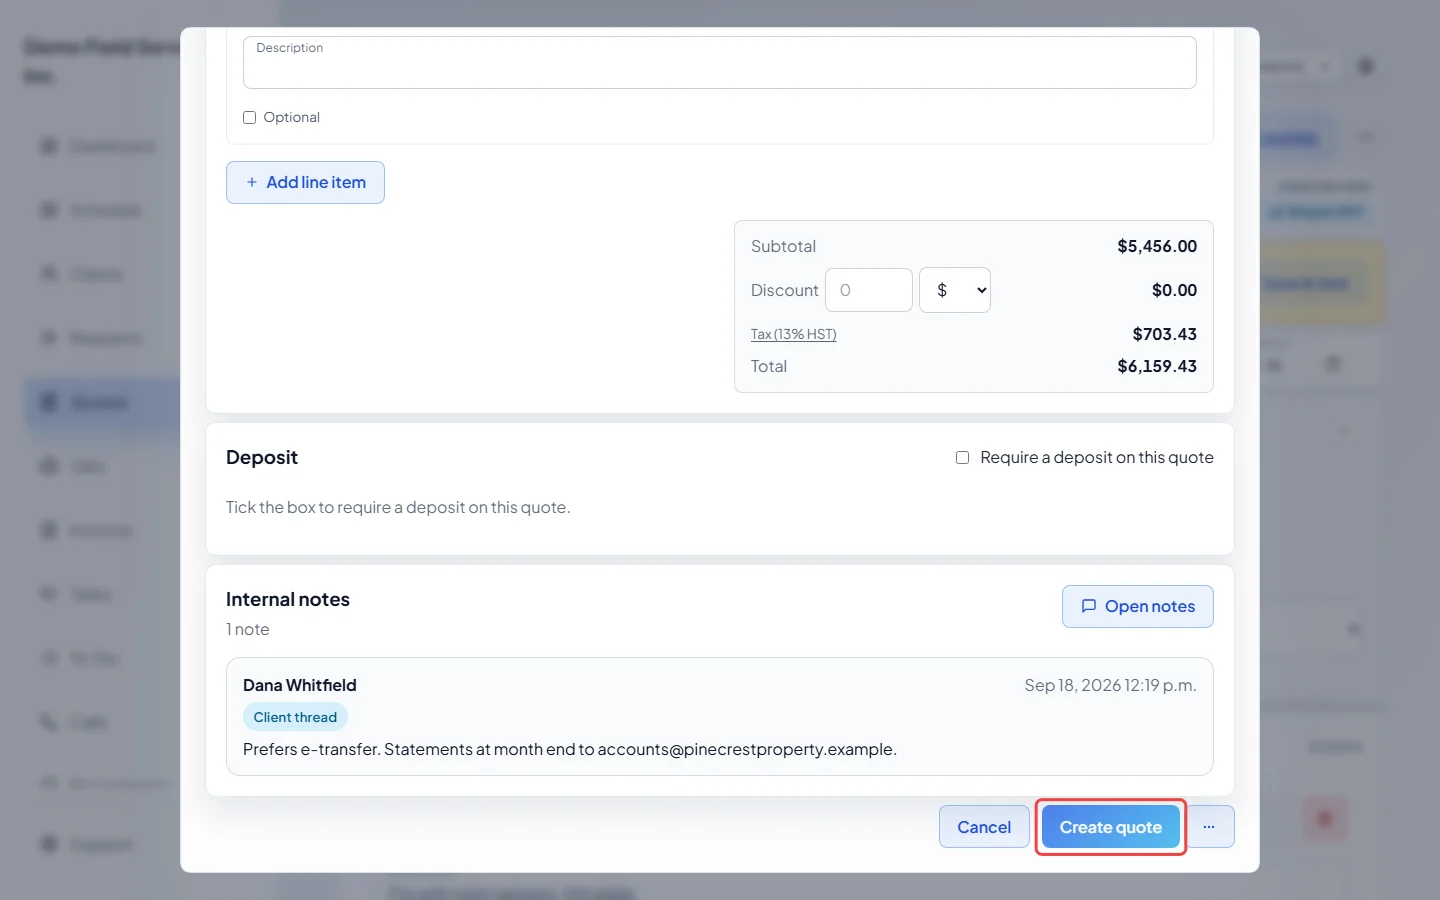Click the tax amount $703.43
The image size is (1440, 900).
pyautogui.click(x=1164, y=334)
